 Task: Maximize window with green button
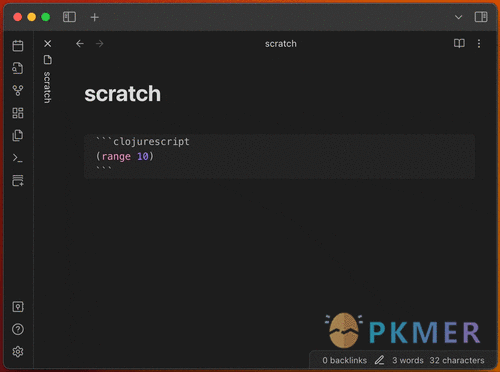point(46,17)
